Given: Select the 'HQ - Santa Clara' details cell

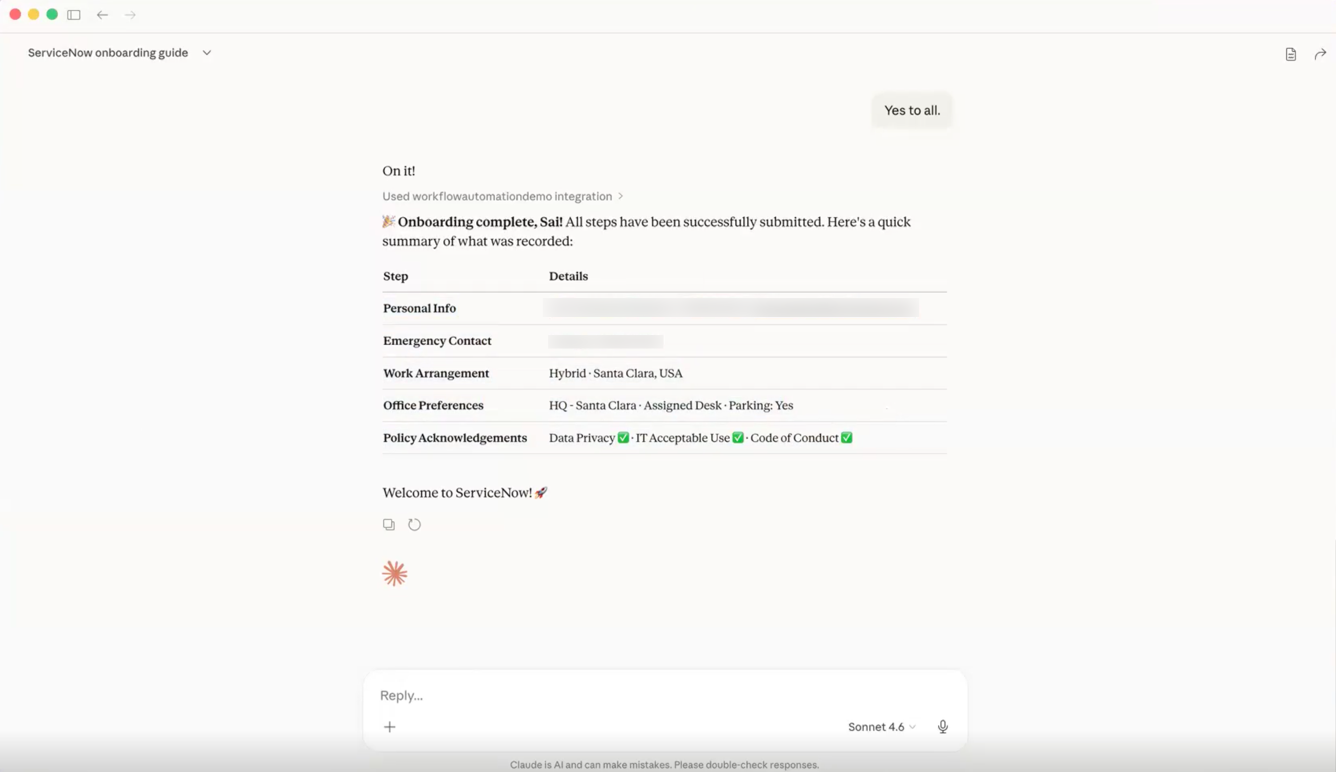Looking at the screenshot, I should pos(671,405).
